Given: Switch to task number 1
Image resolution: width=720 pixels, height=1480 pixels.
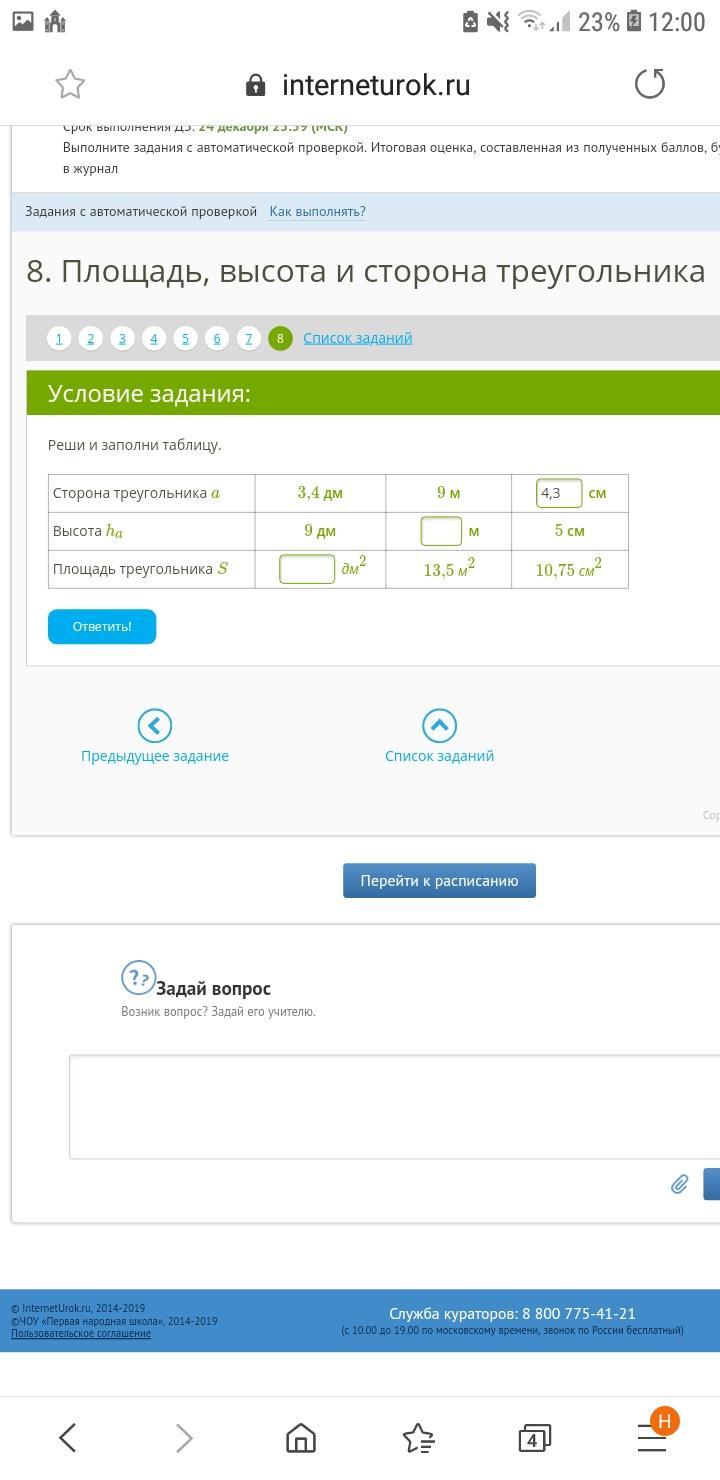Looking at the screenshot, I should 59,338.
